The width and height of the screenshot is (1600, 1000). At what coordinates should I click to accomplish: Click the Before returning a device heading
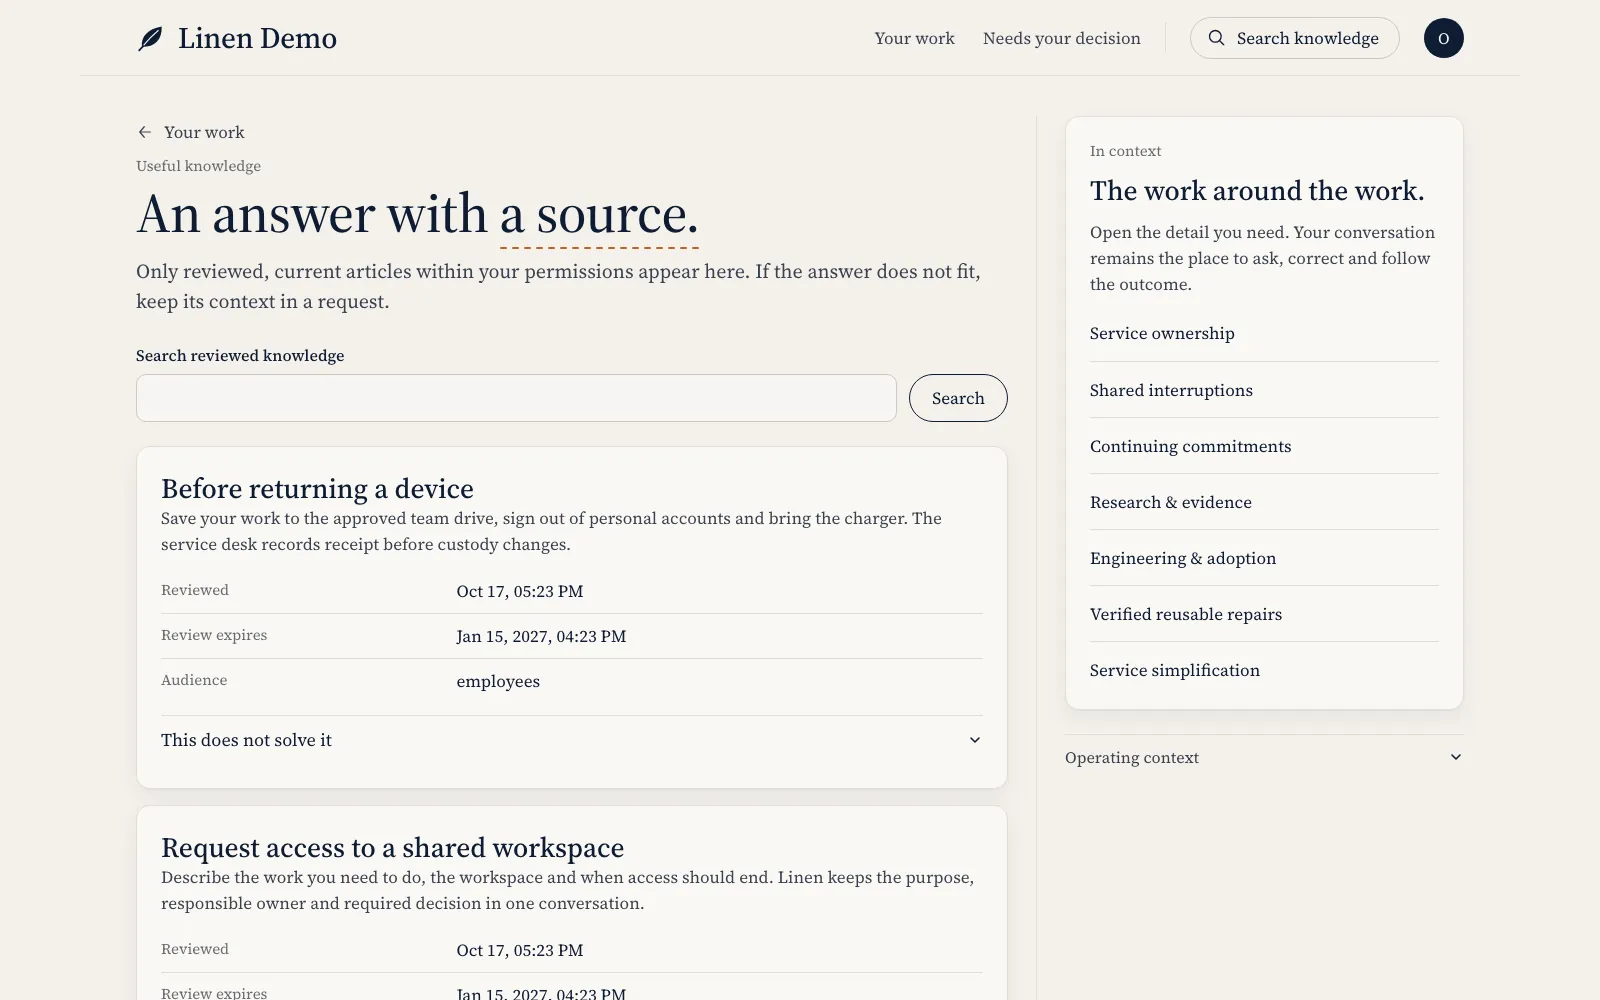317,489
